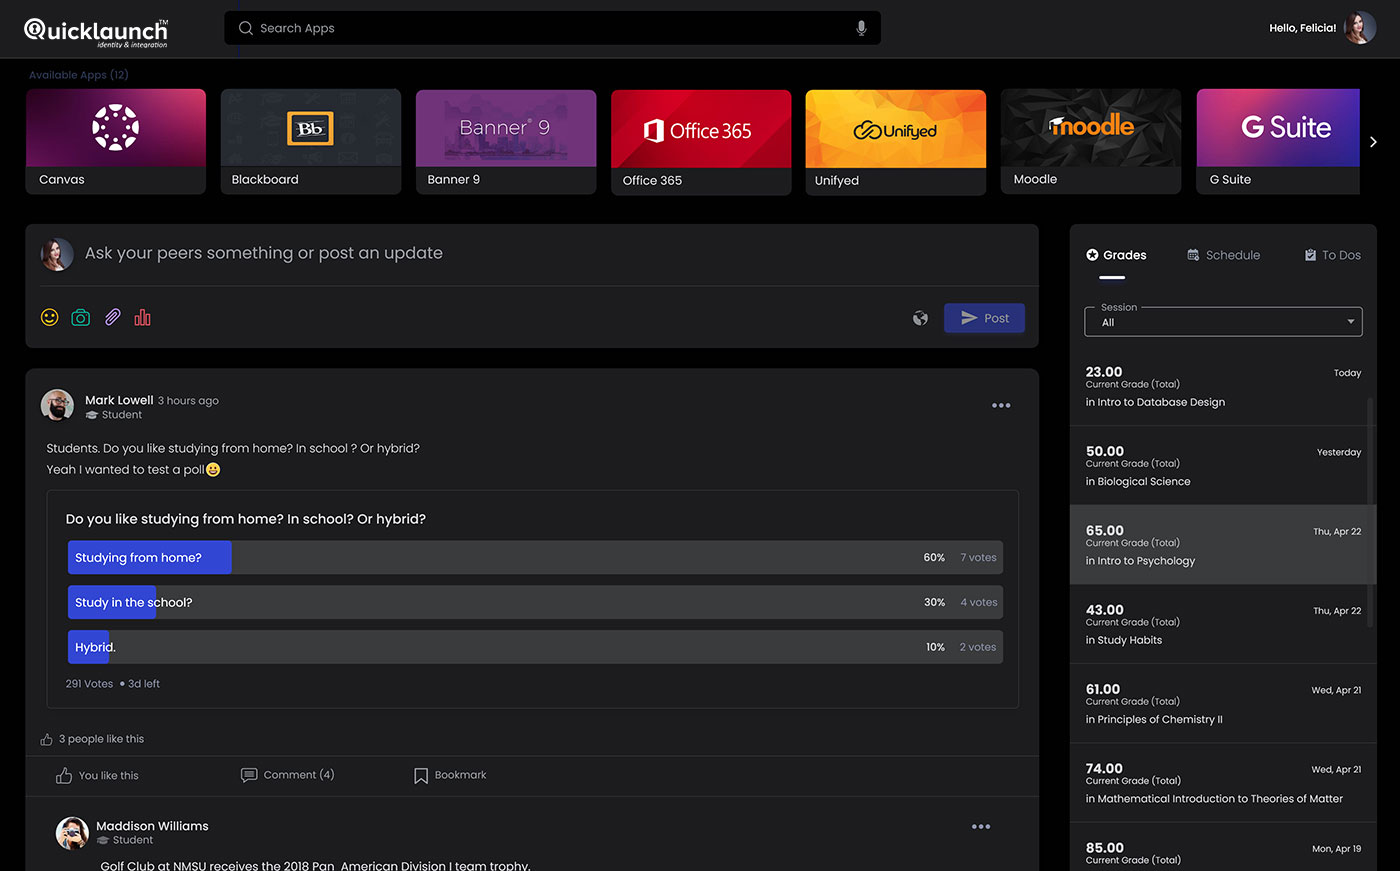Expand the Session dropdown
1400x871 pixels.
click(x=1223, y=322)
